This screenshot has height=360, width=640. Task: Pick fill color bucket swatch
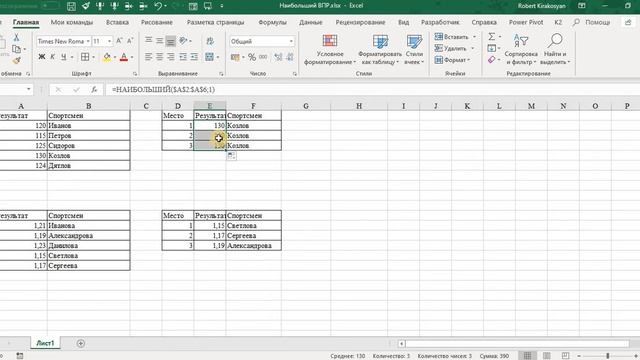(x=107, y=57)
